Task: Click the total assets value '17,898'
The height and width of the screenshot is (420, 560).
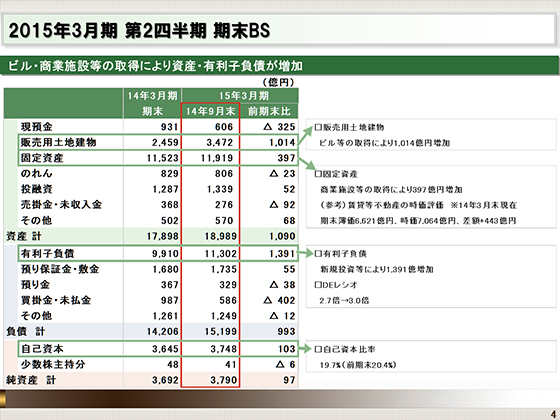Action: pyautogui.click(x=162, y=236)
